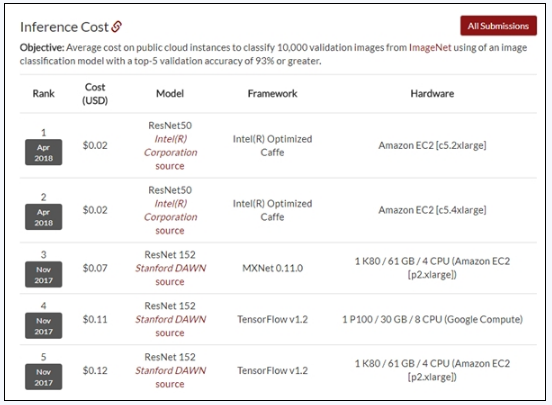The image size is (552, 405).
Task: Click the Nov 2017 badge for rank 5
Action: pos(44,377)
